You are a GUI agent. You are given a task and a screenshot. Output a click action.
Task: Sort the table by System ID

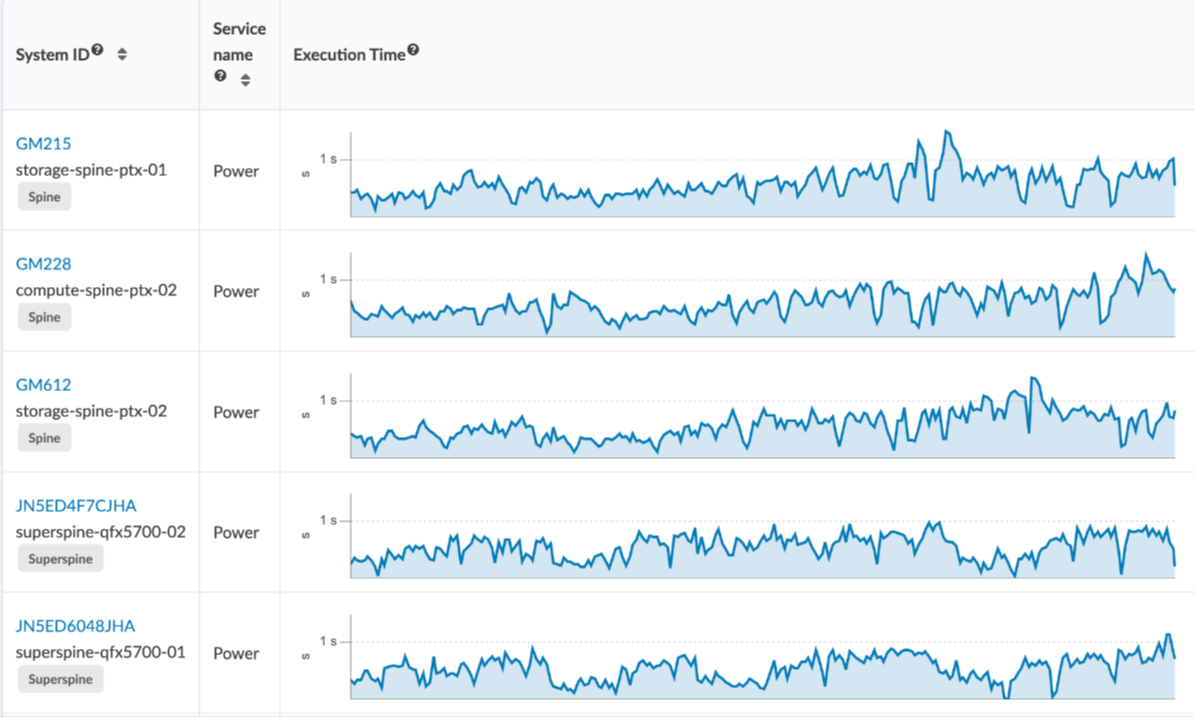pos(122,55)
